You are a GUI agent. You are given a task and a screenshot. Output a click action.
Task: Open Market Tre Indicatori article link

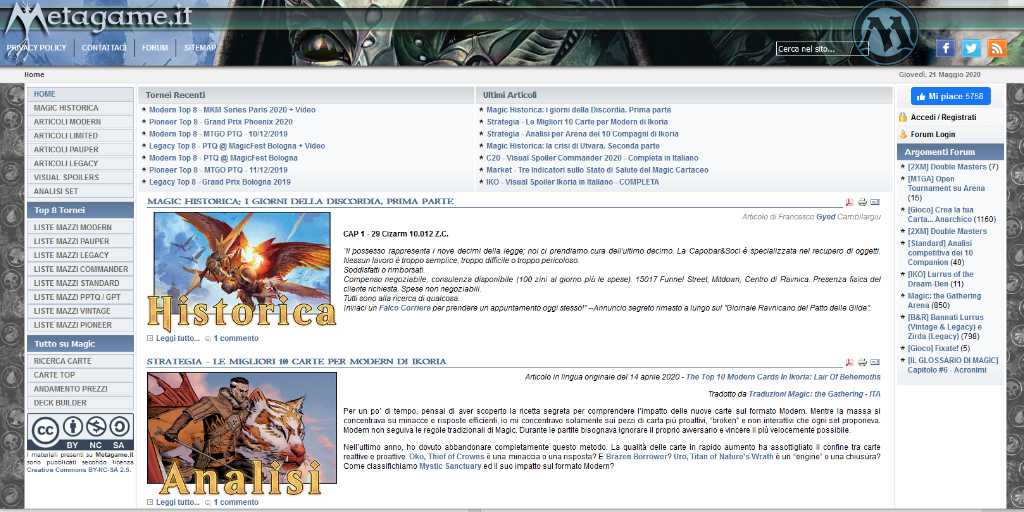[x=598, y=170]
